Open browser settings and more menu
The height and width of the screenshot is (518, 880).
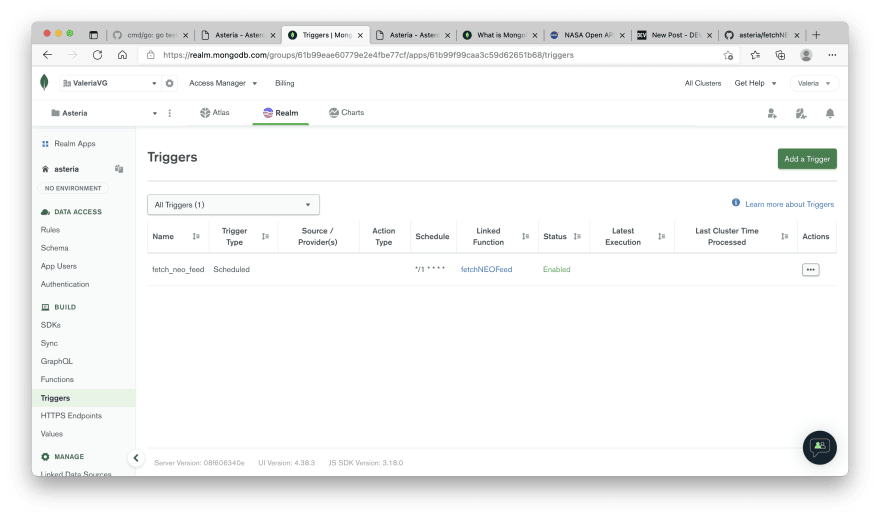point(832,55)
